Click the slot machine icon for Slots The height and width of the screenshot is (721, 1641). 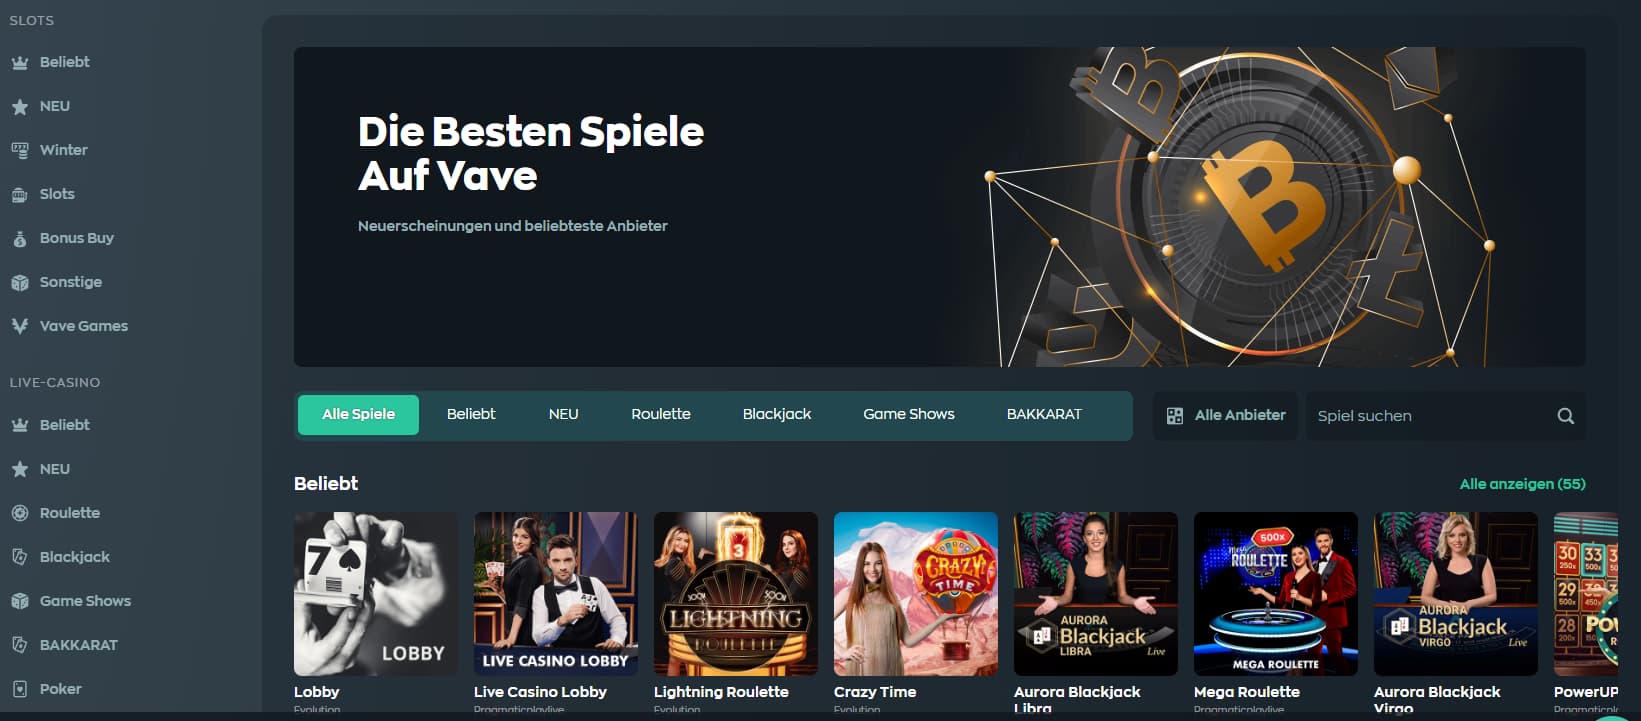tap(19, 194)
